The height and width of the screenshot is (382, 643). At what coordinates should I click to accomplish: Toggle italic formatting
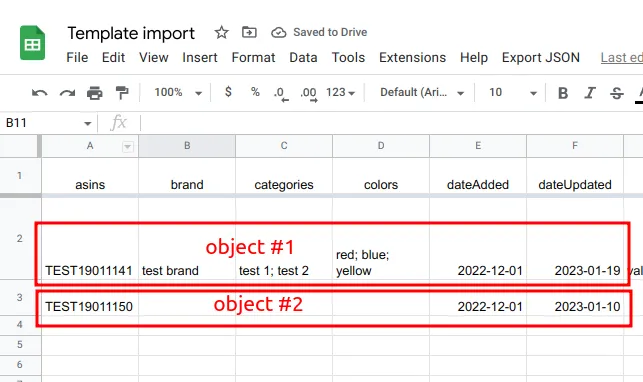click(x=590, y=93)
